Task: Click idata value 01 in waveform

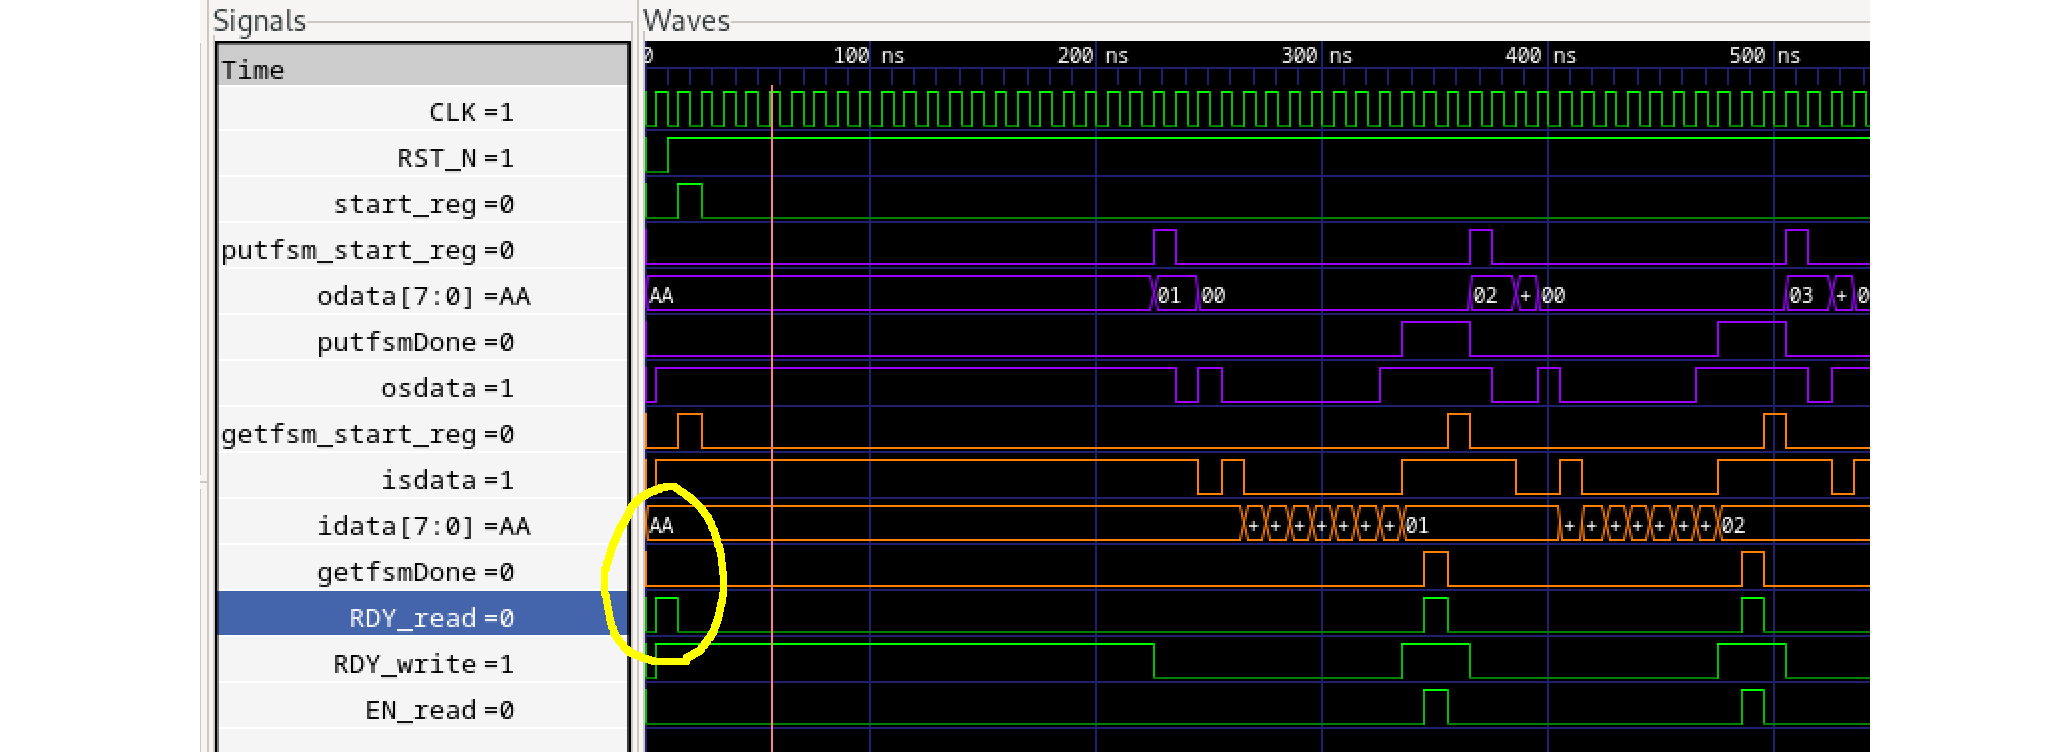Action: pos(1417,526)
